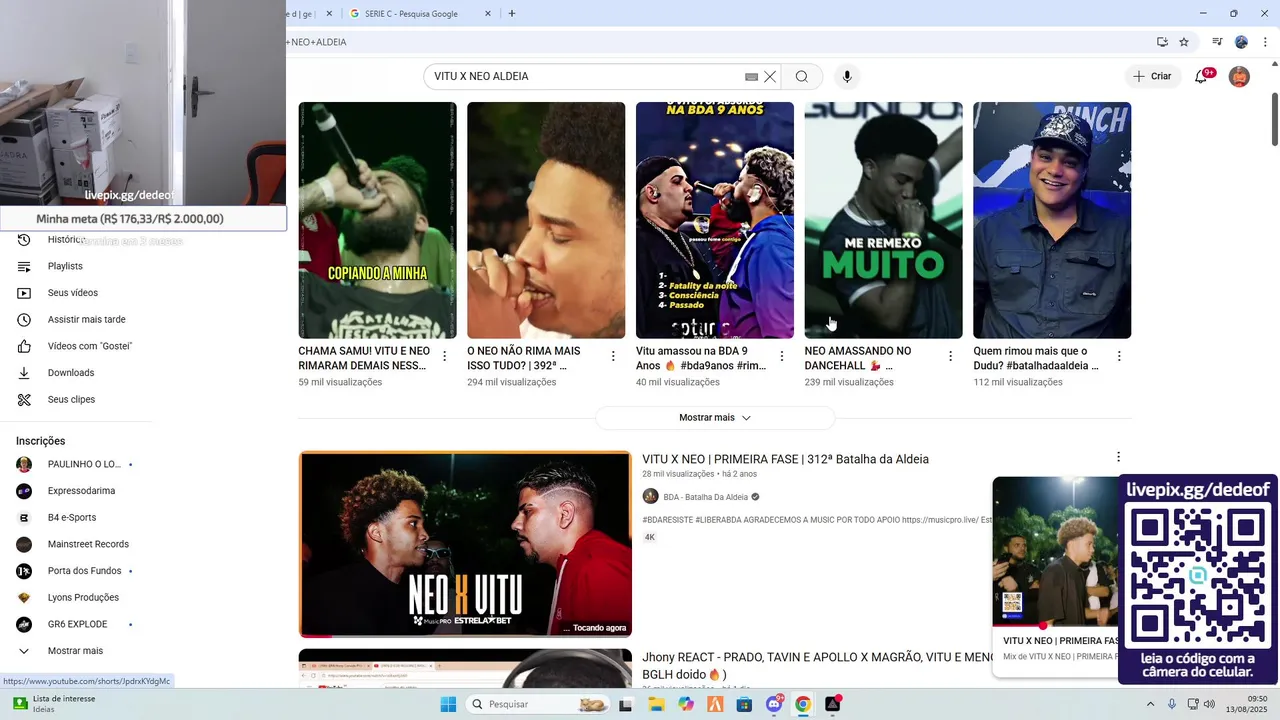Clear the search text with the X icon
Viewport: 1280px width, 720px height.
(770, 77)
